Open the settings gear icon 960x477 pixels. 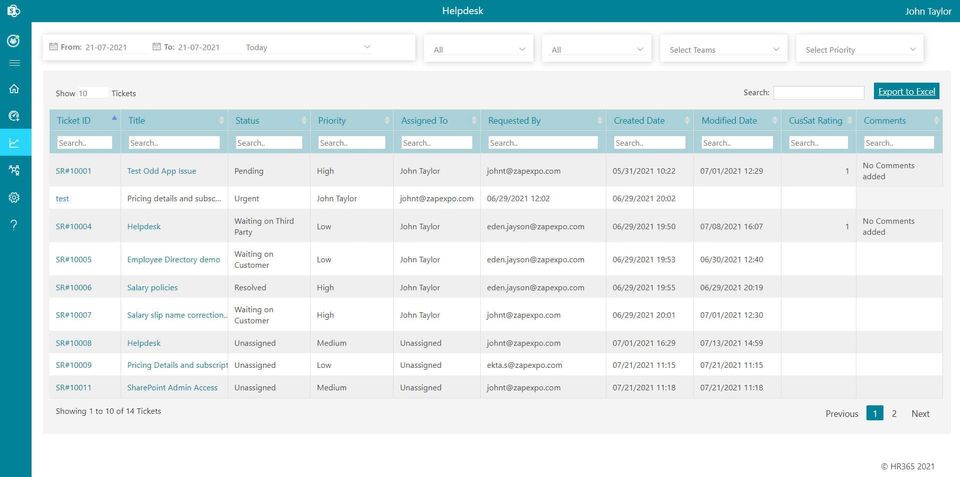[14, 197]
